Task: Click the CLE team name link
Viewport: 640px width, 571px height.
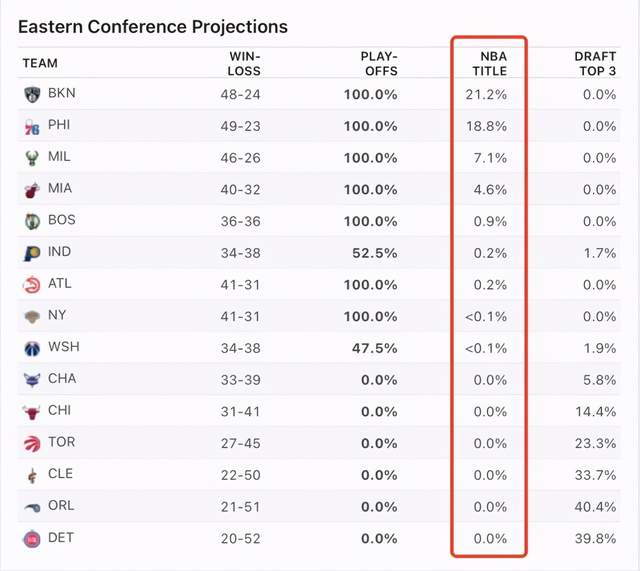Action: pos(60,474)
